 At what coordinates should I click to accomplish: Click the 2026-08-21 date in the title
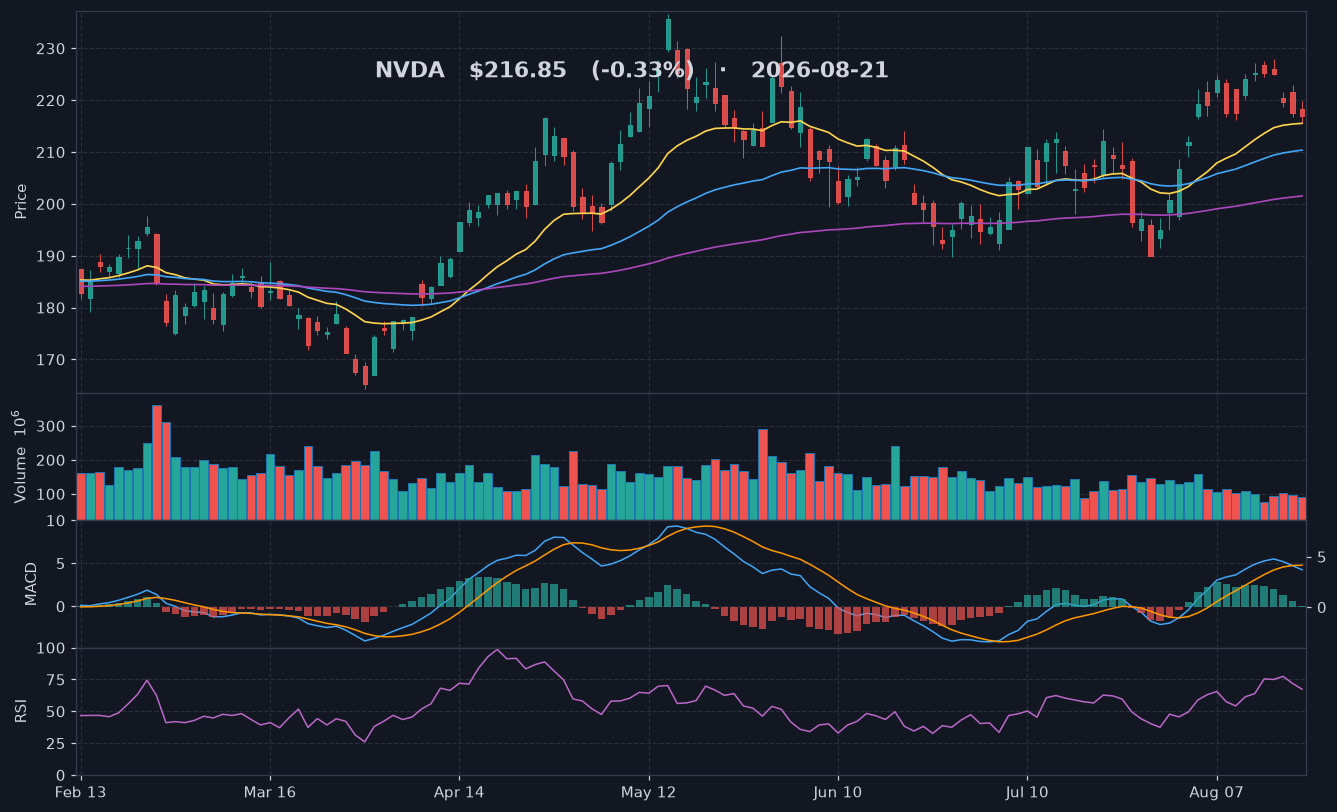pyautogui.click(x=819, y=71)
